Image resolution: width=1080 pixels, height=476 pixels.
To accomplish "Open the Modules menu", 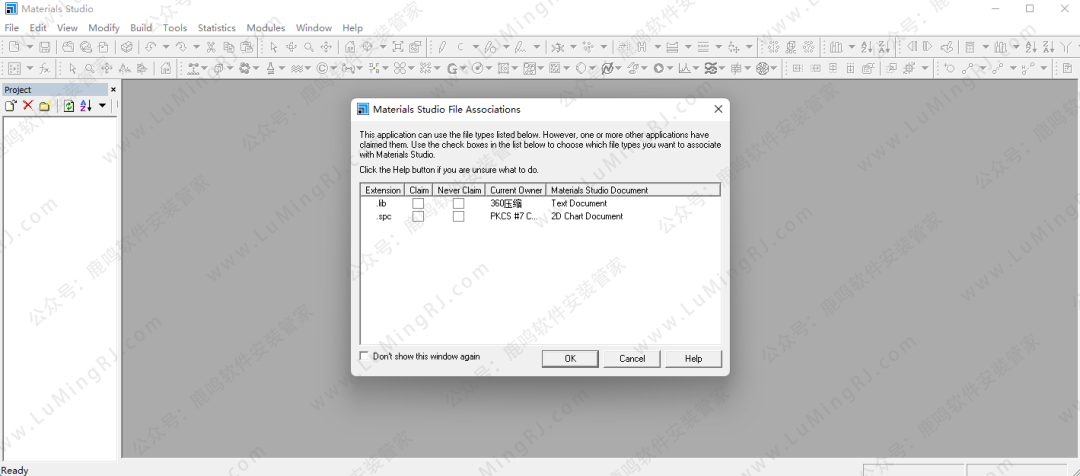I will [266, 28].
